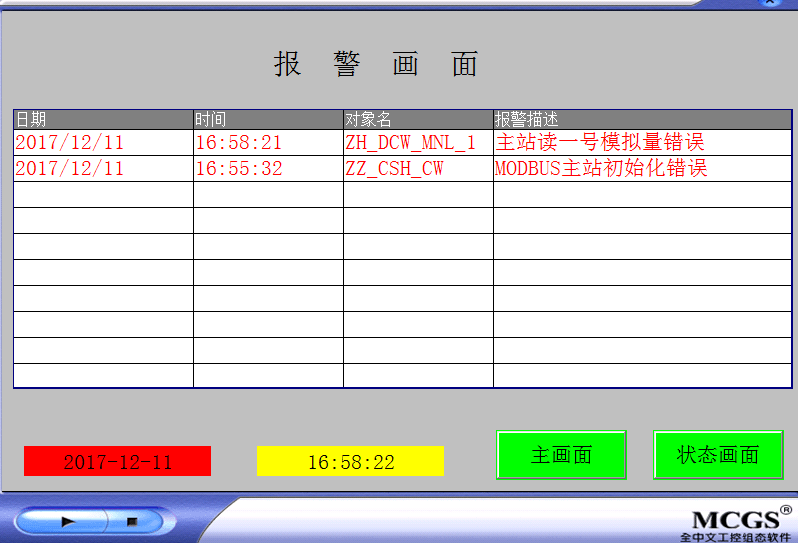
Task: Click alarm description 主站读一号模拟量错误
Action: [600, 143]
